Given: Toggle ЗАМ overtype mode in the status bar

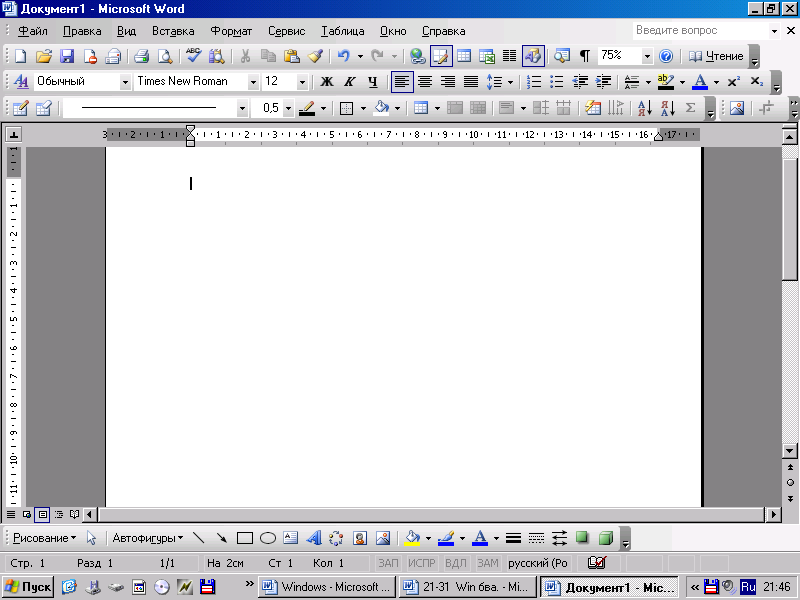Looking at the screenshot, I should coord(488,563).
